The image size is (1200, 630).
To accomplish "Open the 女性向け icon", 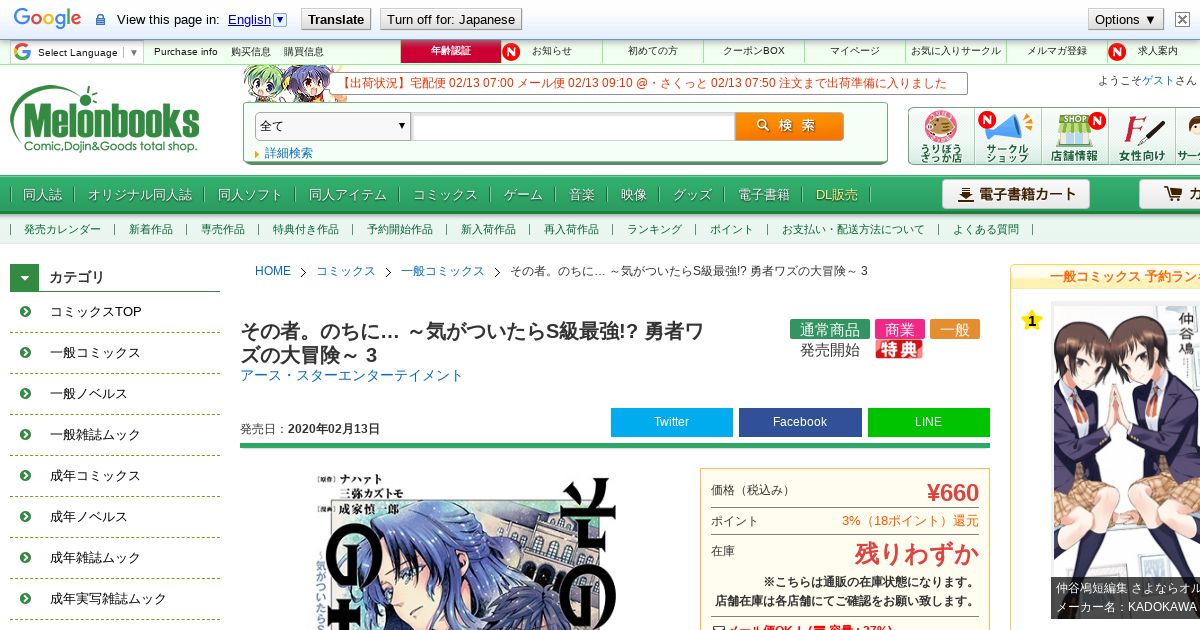I will point(1141,136).
